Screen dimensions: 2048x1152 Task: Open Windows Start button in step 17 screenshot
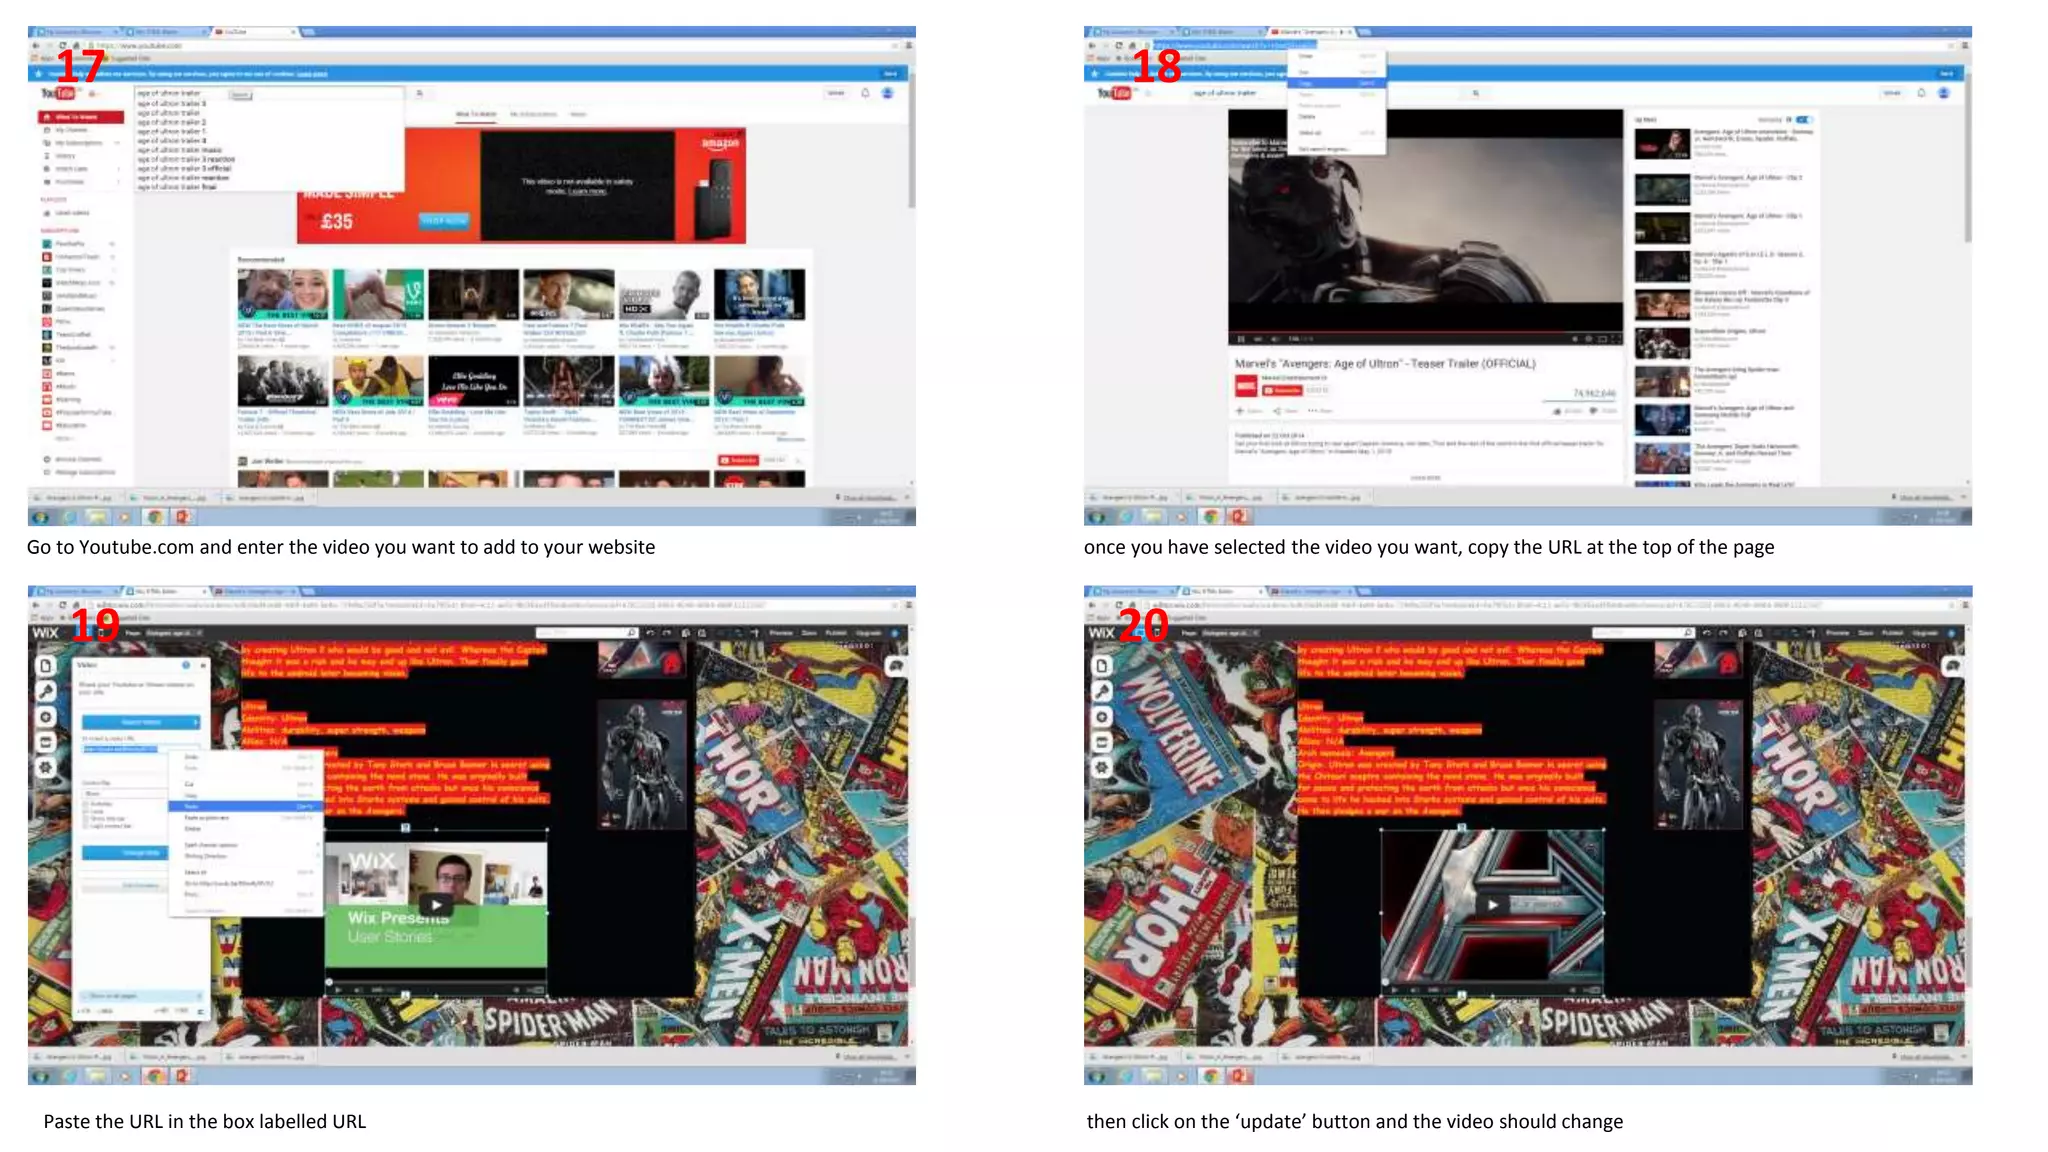tap(40, 517)
